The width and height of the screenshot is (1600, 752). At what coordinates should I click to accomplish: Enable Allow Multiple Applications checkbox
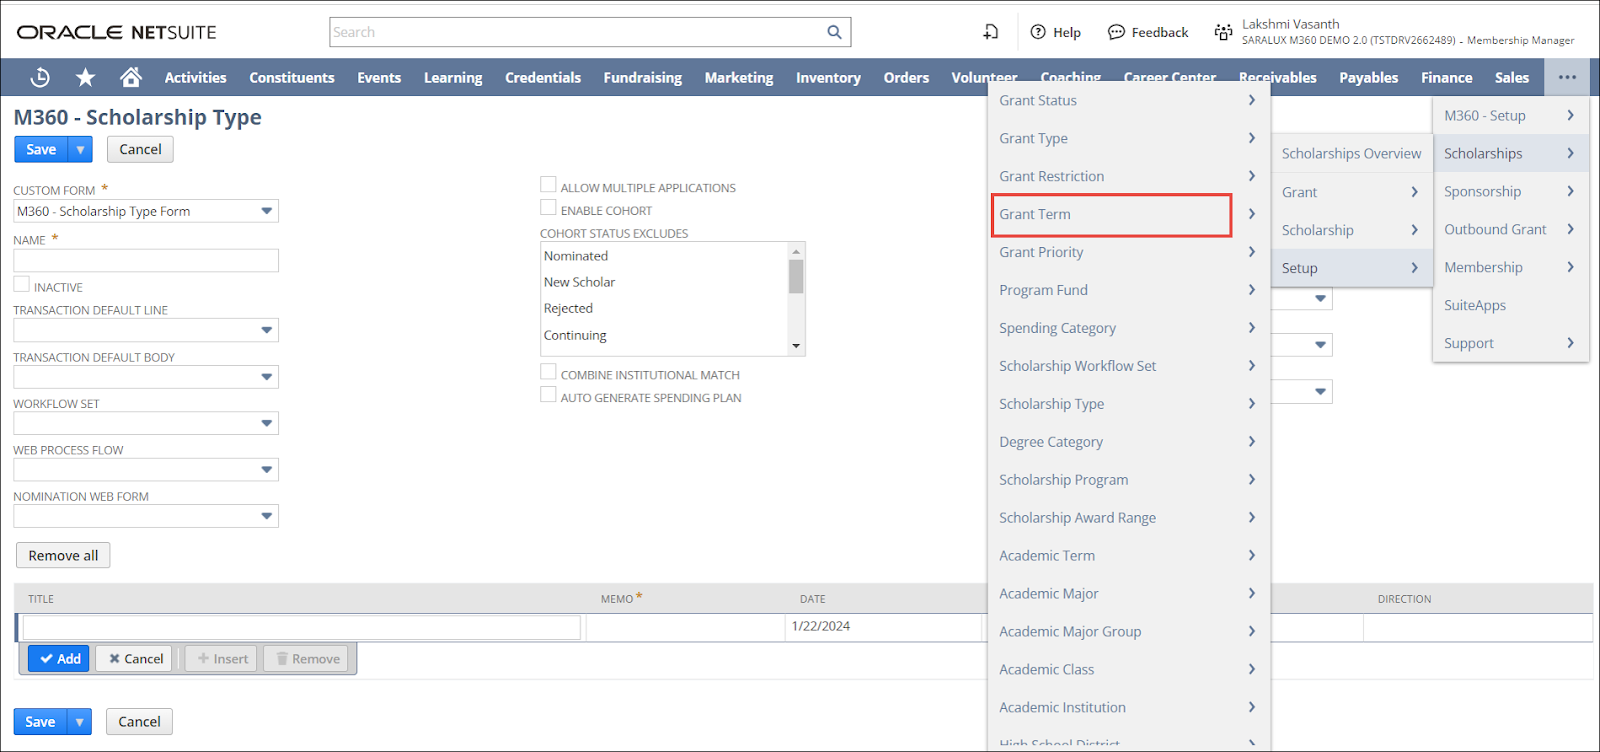point(548,185)
